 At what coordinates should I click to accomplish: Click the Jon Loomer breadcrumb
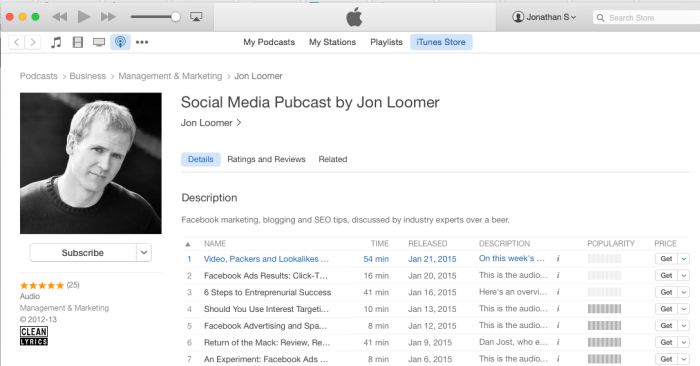point(258,76)
